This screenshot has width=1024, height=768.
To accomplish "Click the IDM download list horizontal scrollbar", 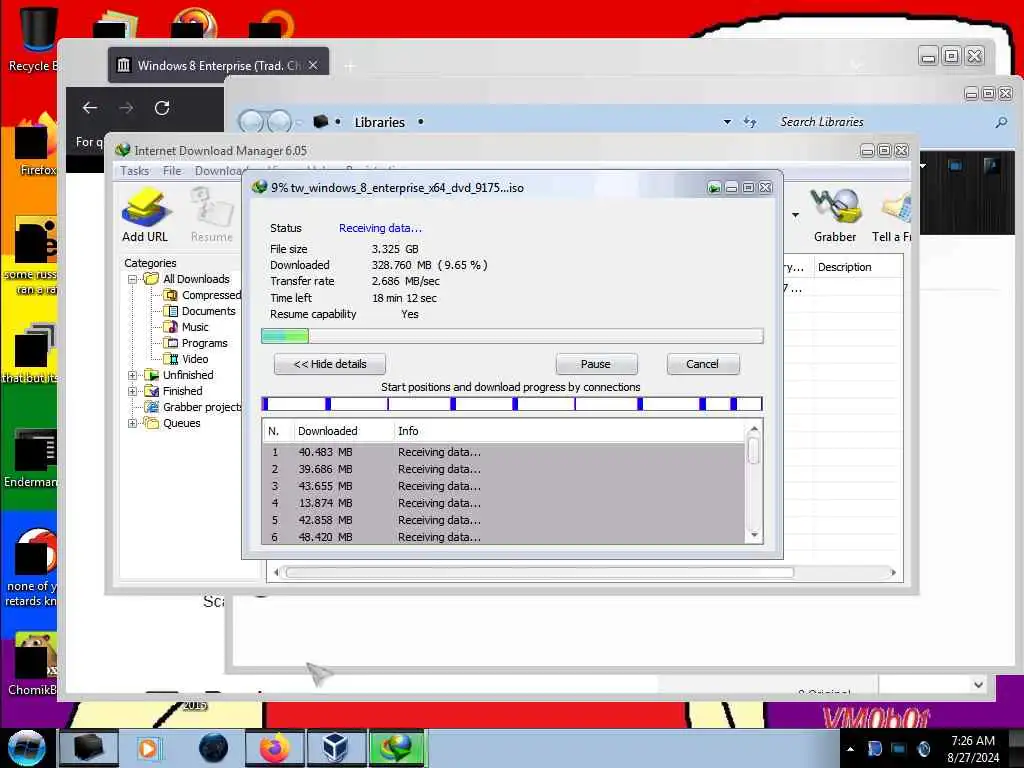I will [x=539, y=573].
